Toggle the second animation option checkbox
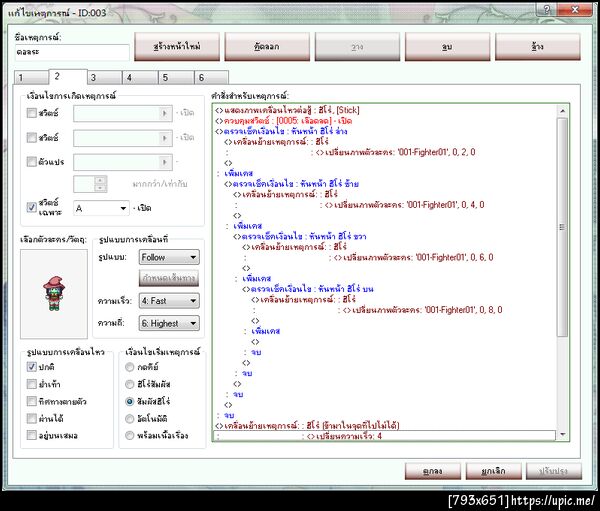 pyautogui.click(x=31, y=384)
